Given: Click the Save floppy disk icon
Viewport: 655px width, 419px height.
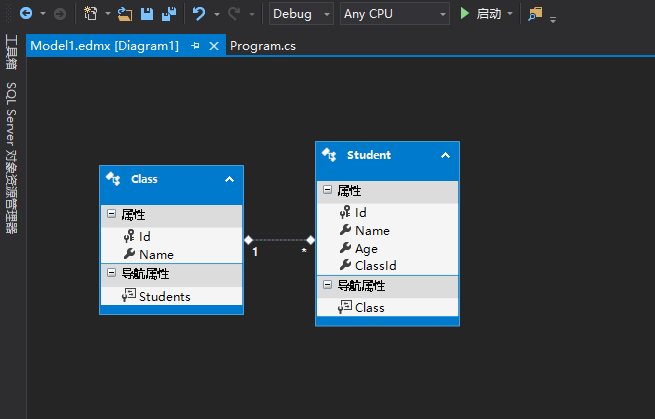Looking at the screenshot, I should pyautogui.click(x=147, y=14).
